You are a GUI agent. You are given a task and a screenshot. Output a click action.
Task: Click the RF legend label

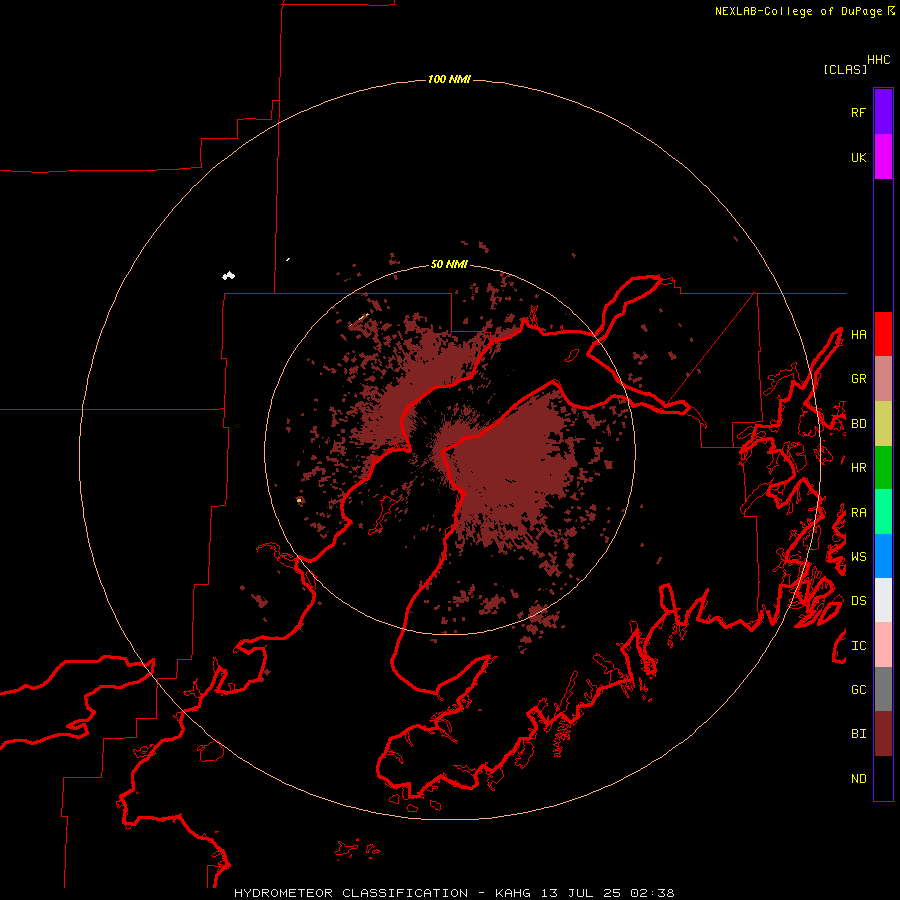click(x=858, y=112)
